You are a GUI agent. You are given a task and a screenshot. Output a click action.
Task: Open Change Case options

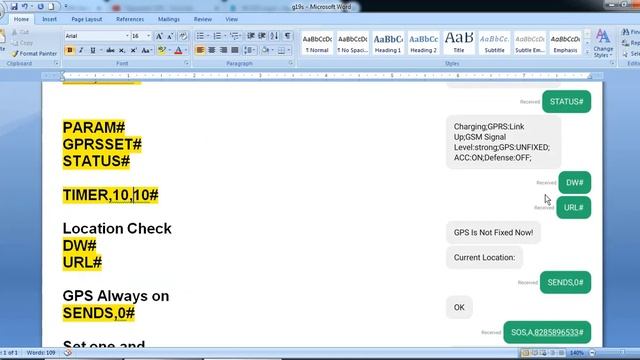146,50
